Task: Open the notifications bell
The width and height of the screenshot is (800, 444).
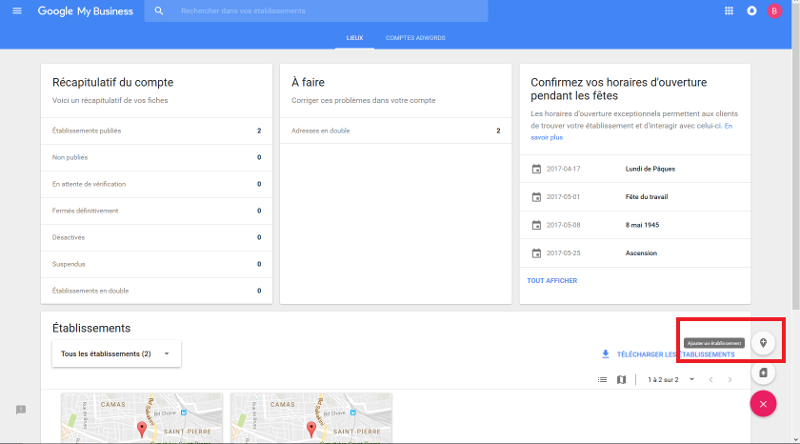Action: click(x=751, y=11)
